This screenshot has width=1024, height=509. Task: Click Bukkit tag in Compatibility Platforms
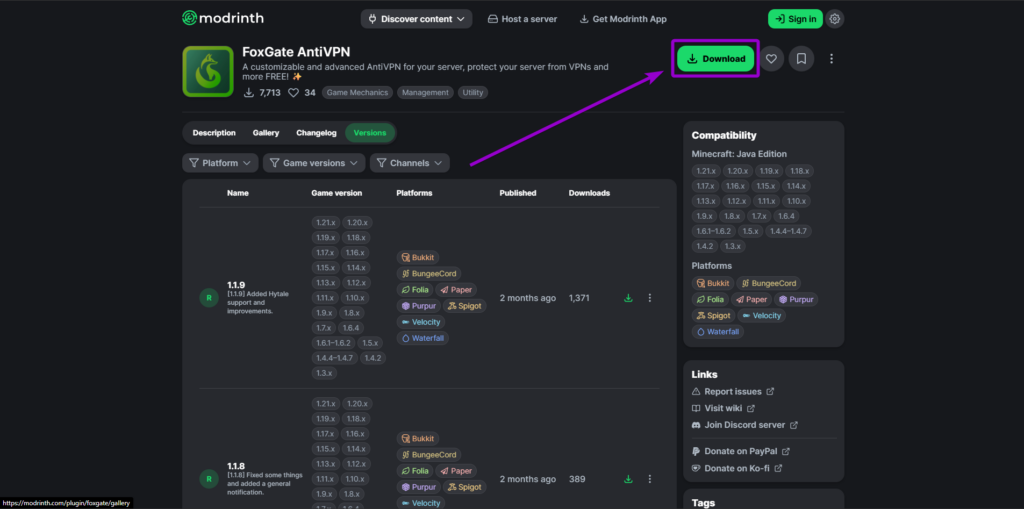712,284
